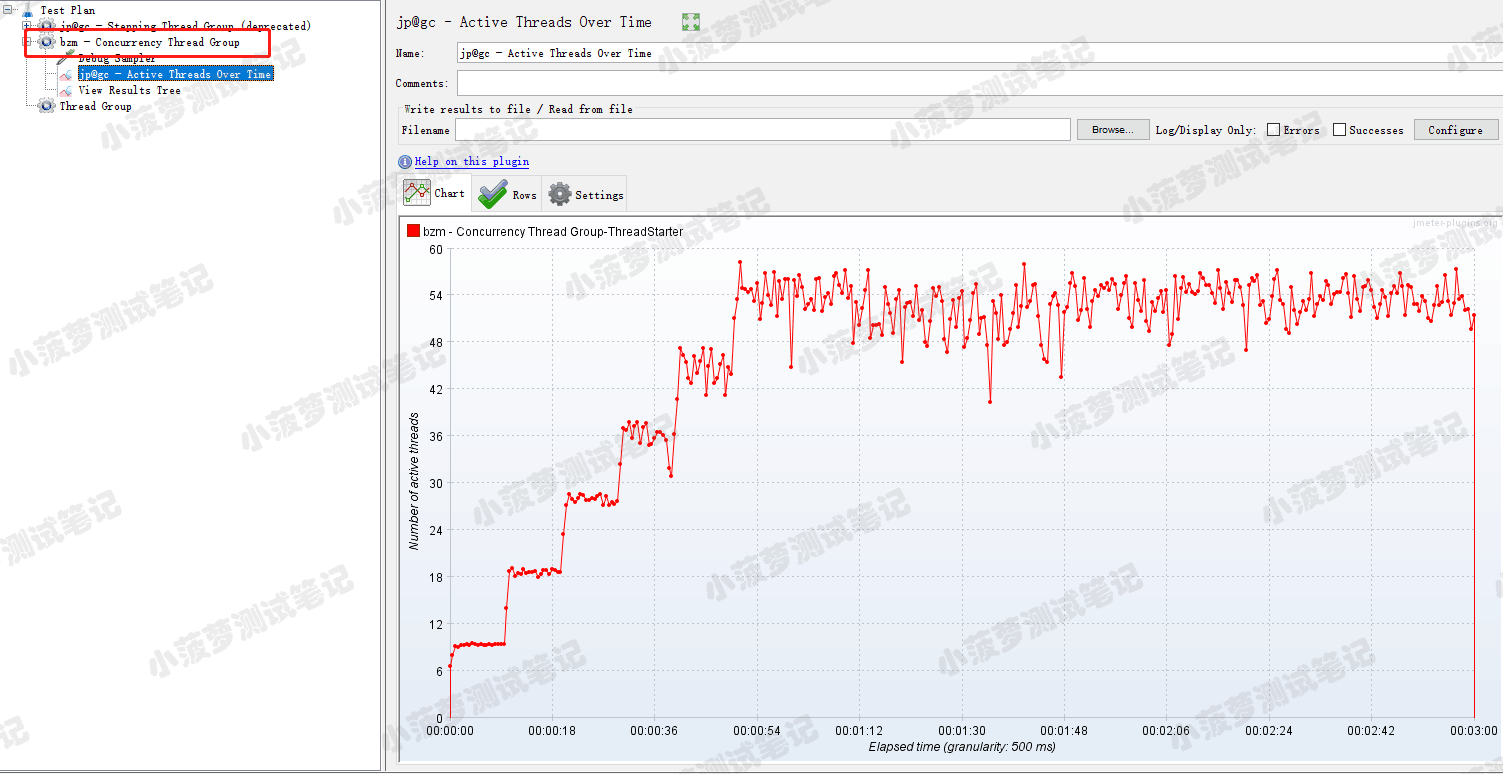
Task: Click the View Results Tree listener icon
Action: (66, 90)
